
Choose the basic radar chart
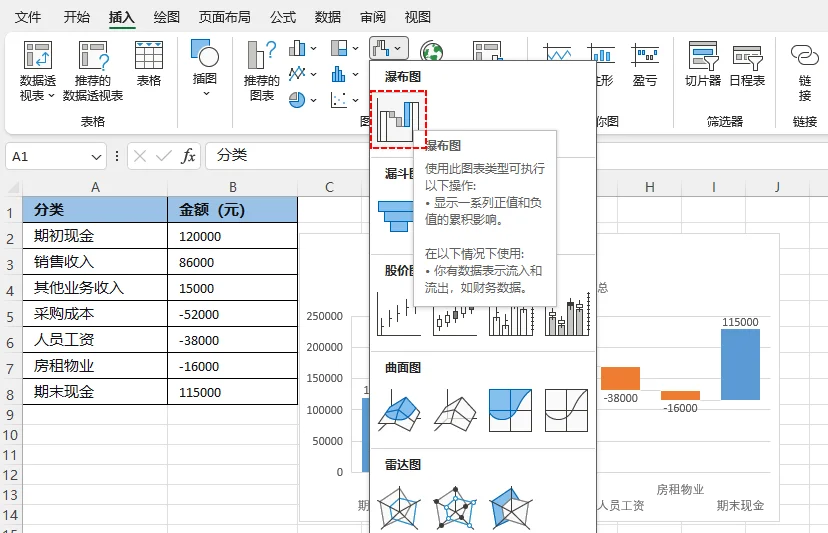(399, 508)
